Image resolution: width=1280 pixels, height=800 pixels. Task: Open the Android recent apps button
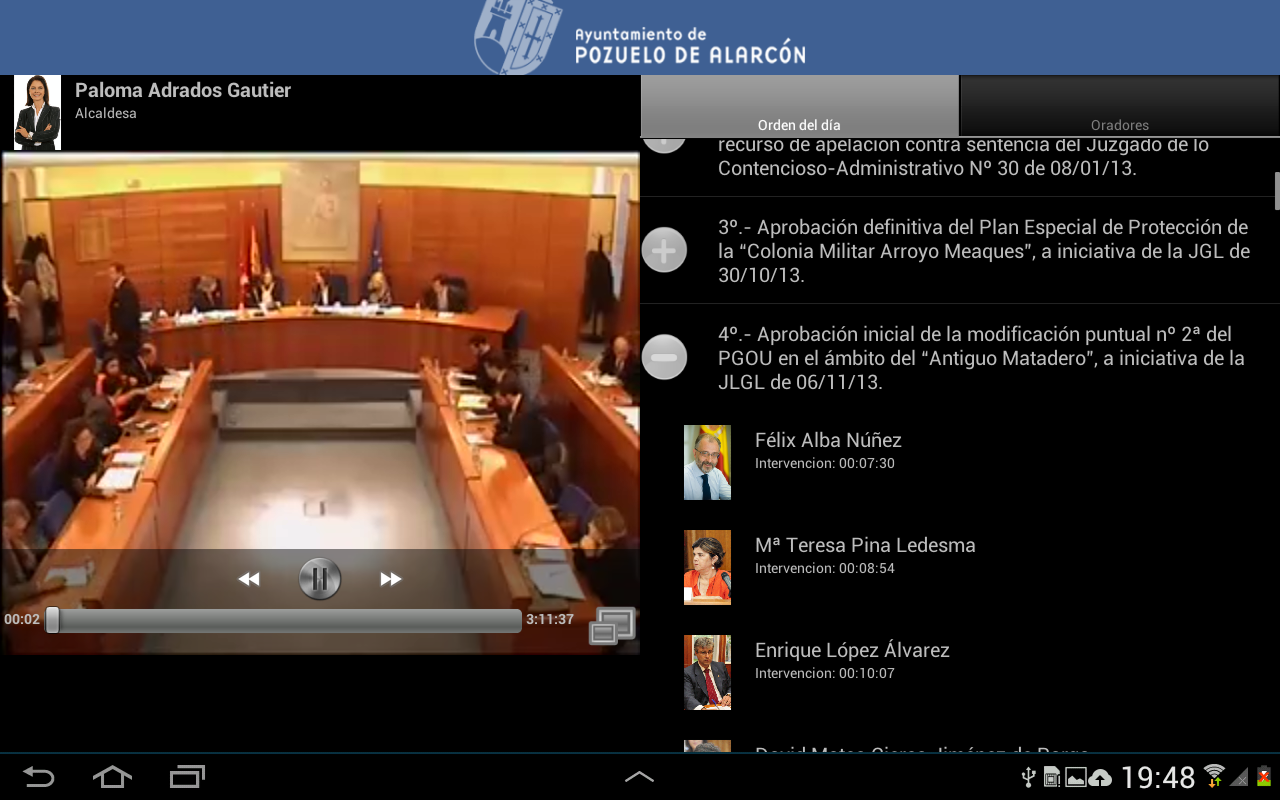187,776
